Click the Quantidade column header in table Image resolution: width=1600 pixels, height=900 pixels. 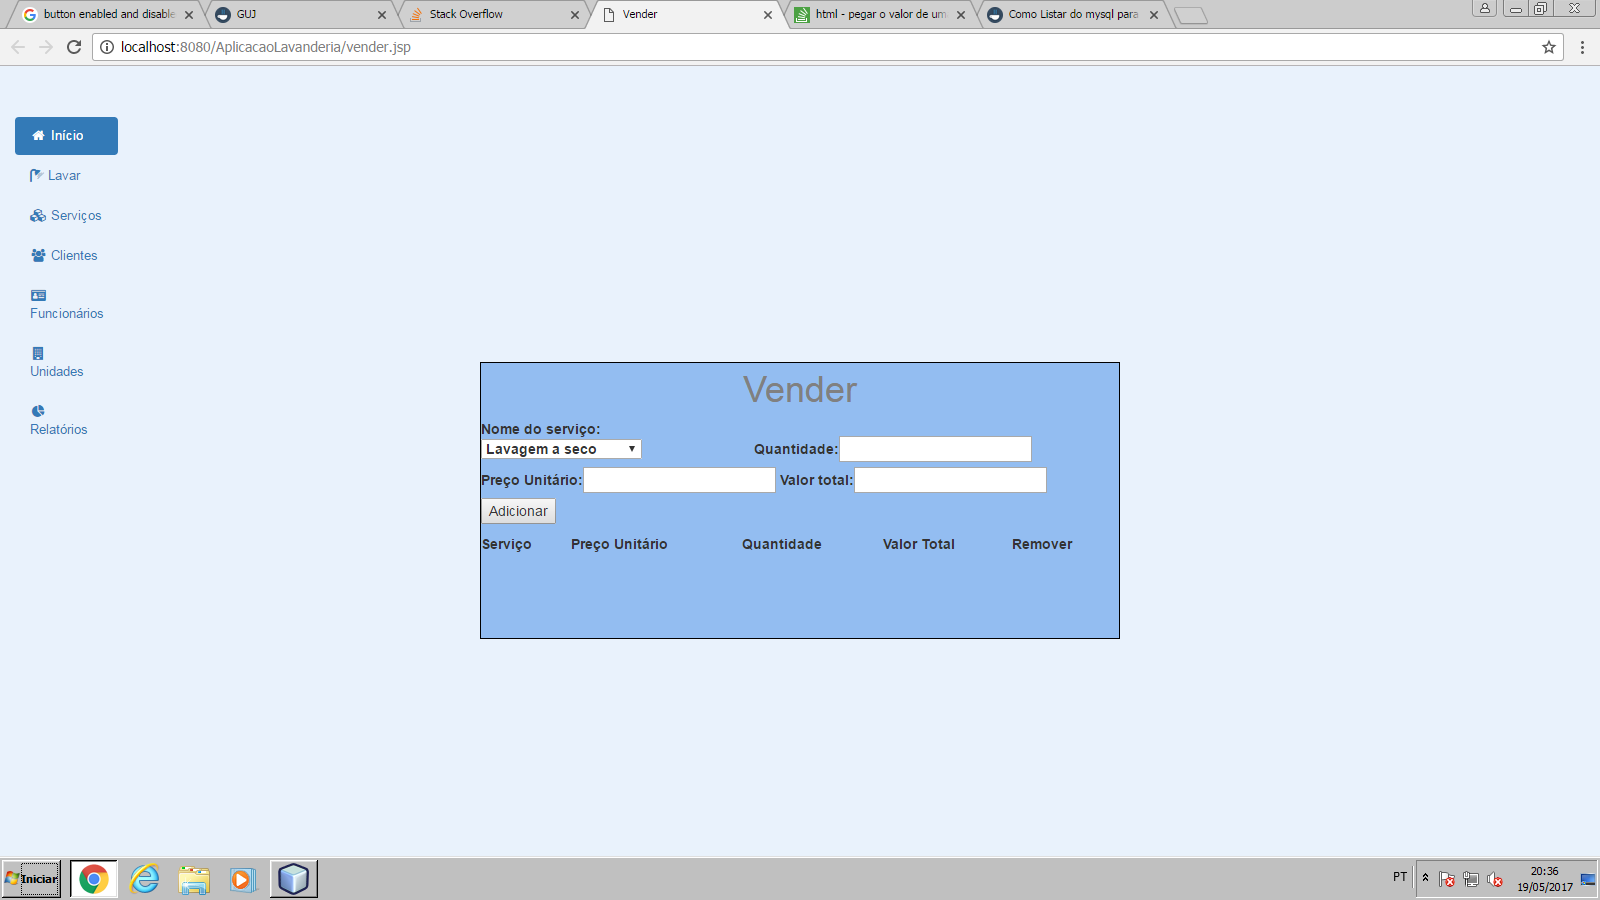pyautogui.click(x=782, y=545)
